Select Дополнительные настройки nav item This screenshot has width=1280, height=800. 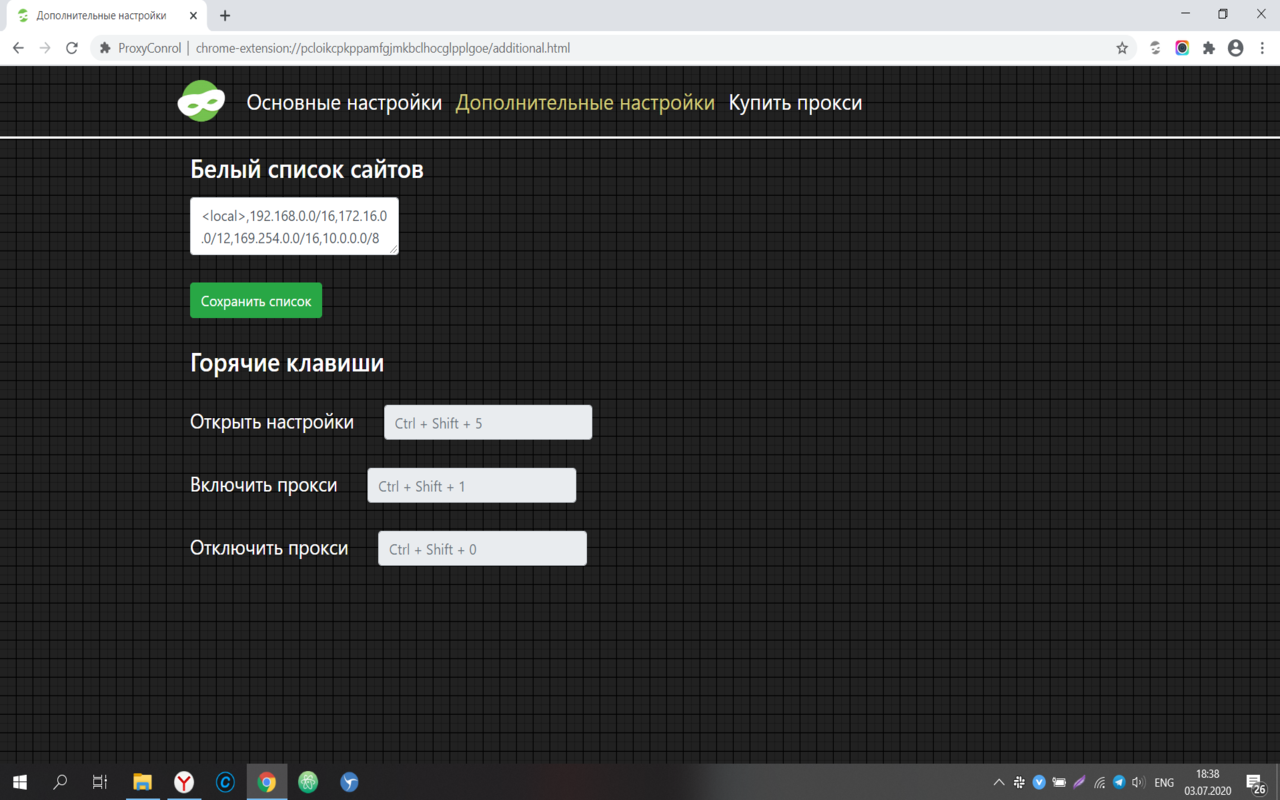coord(585,102)
